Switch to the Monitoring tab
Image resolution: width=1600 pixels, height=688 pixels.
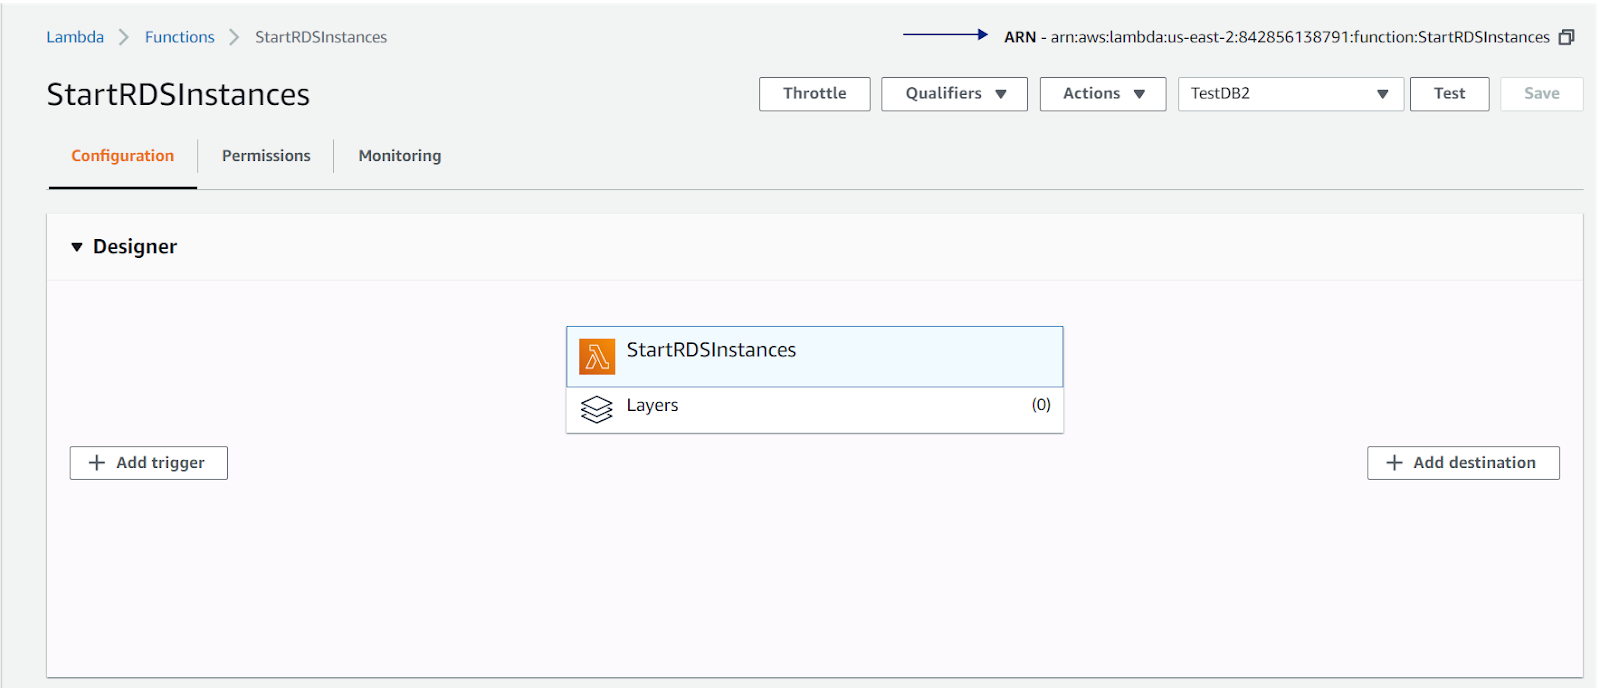point(400,156)
